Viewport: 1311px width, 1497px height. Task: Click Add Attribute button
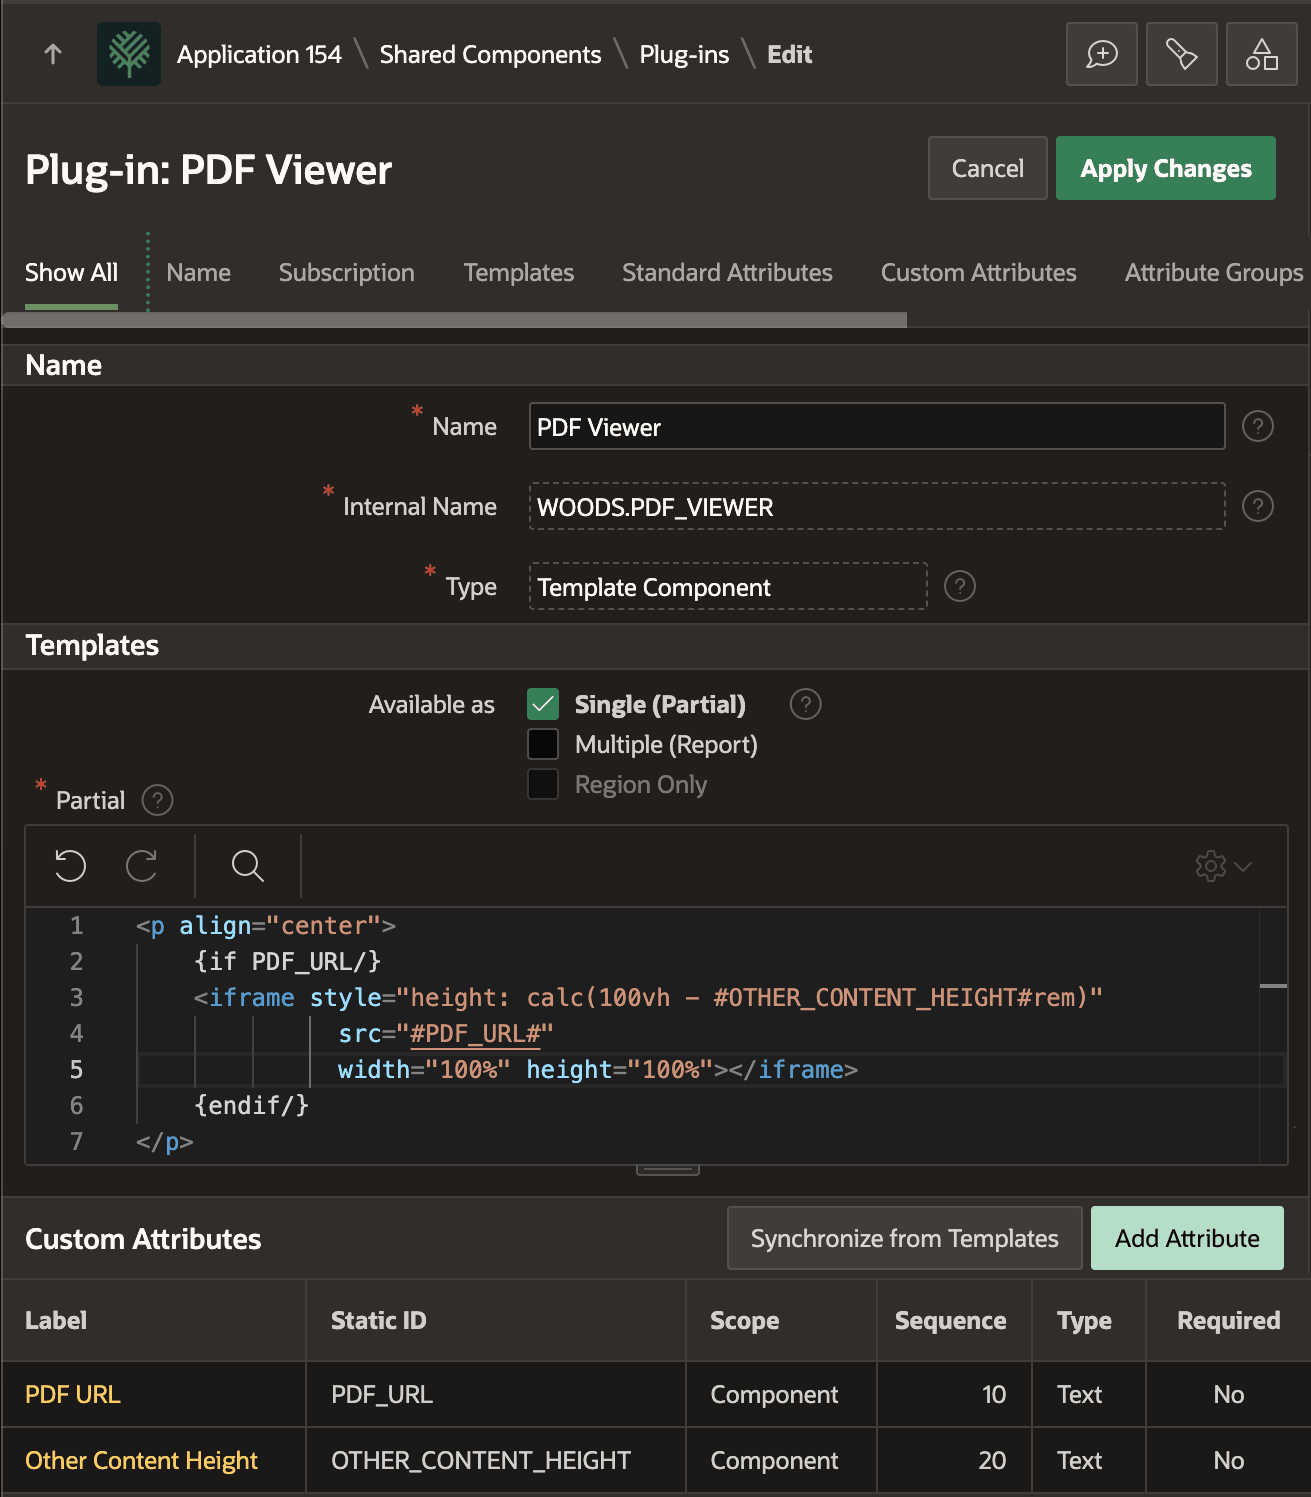pyautogui.click(x=1188, y=1239)
